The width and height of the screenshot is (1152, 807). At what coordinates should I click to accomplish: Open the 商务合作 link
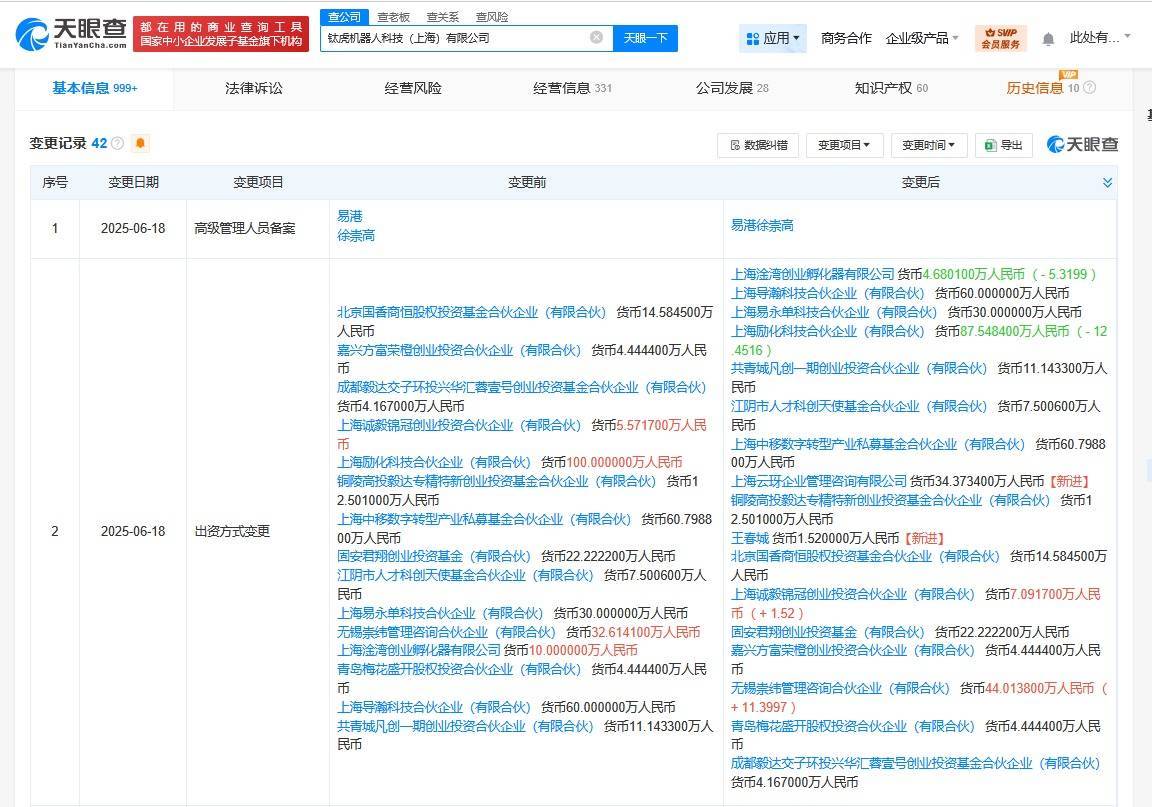click(x=846, y=38)
